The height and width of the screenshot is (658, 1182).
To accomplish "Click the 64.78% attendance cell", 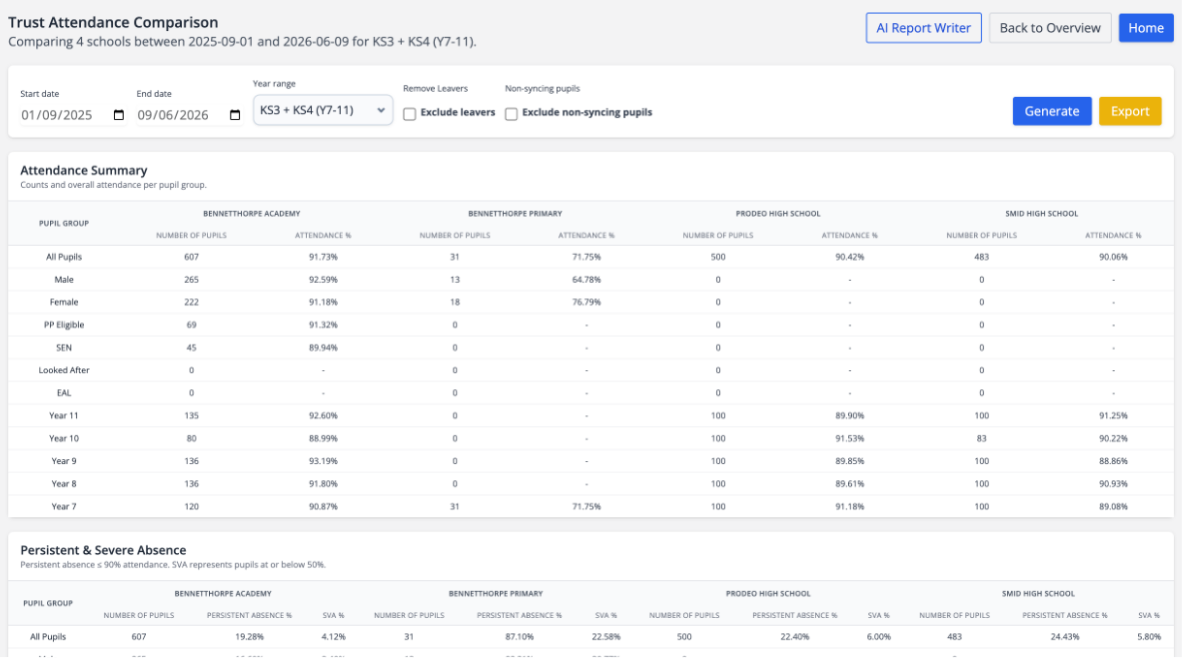I will (586, 280).
